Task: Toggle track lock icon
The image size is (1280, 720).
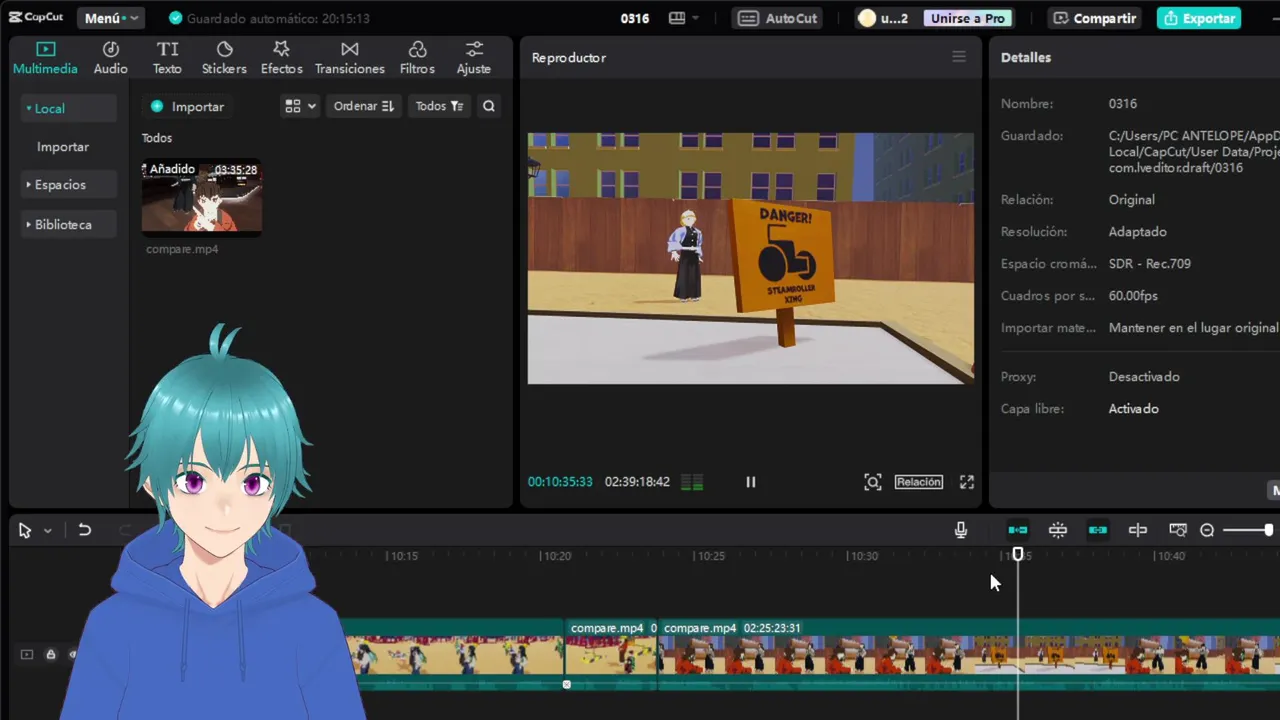Action: coord(50,654)
